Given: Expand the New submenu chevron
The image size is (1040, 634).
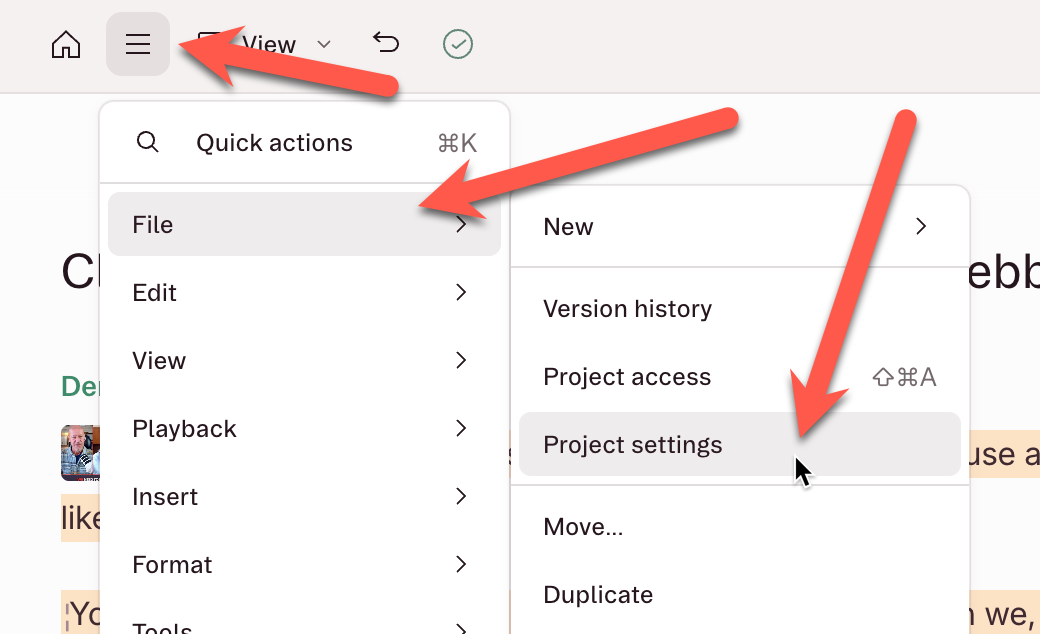Looking at the screenshot, I should pos(921,226).
